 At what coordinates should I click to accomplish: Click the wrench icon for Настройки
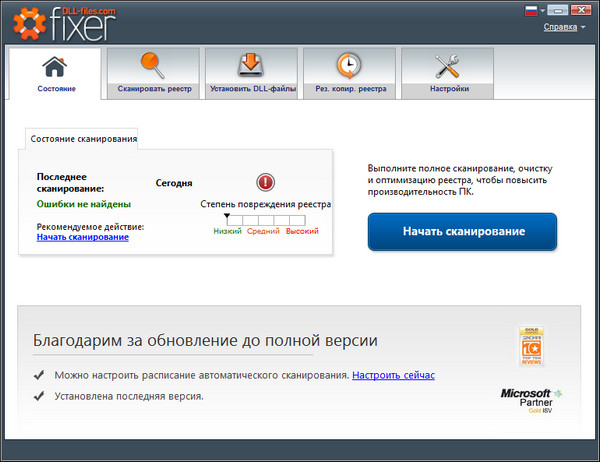tap(446, 66)
